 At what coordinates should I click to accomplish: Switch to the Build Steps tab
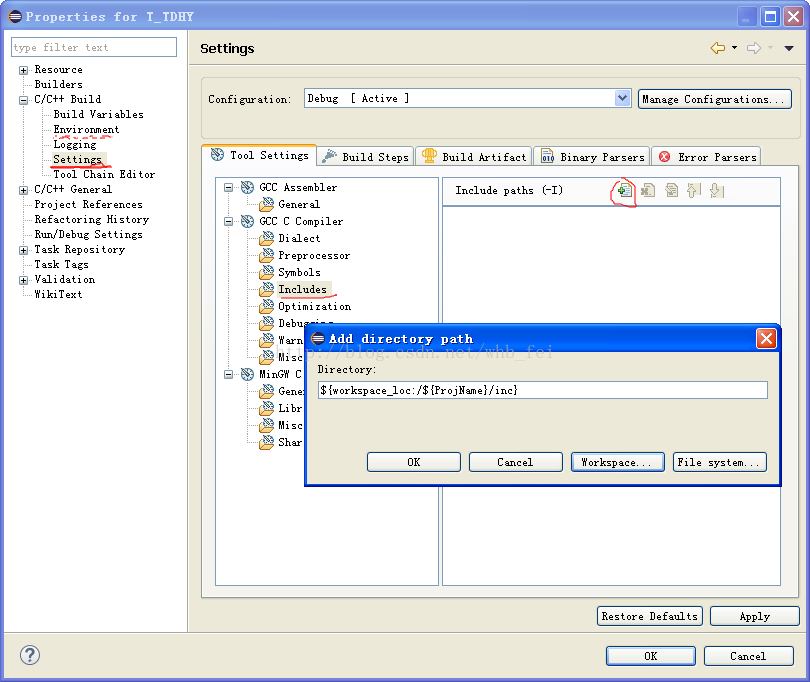pos(366,156)
